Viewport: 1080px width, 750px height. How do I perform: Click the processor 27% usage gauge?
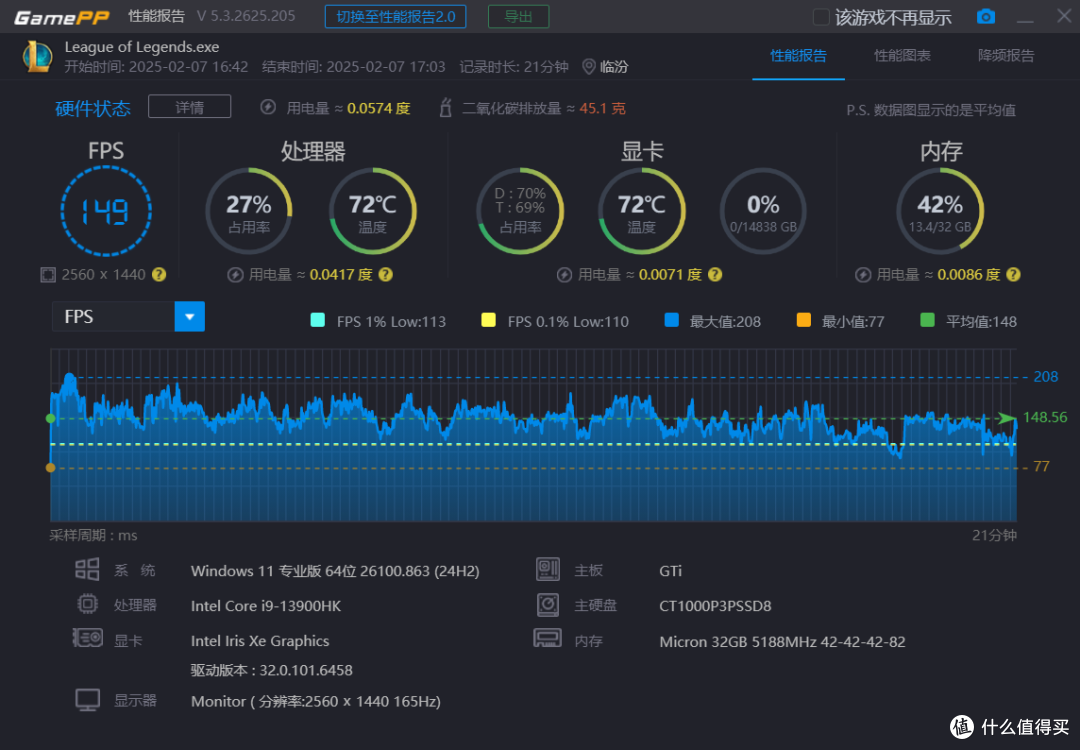tap(249, 211)
